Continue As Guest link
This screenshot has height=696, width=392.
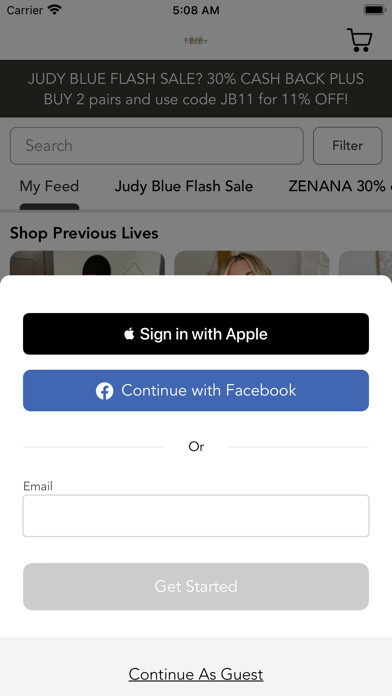point(196,674)
